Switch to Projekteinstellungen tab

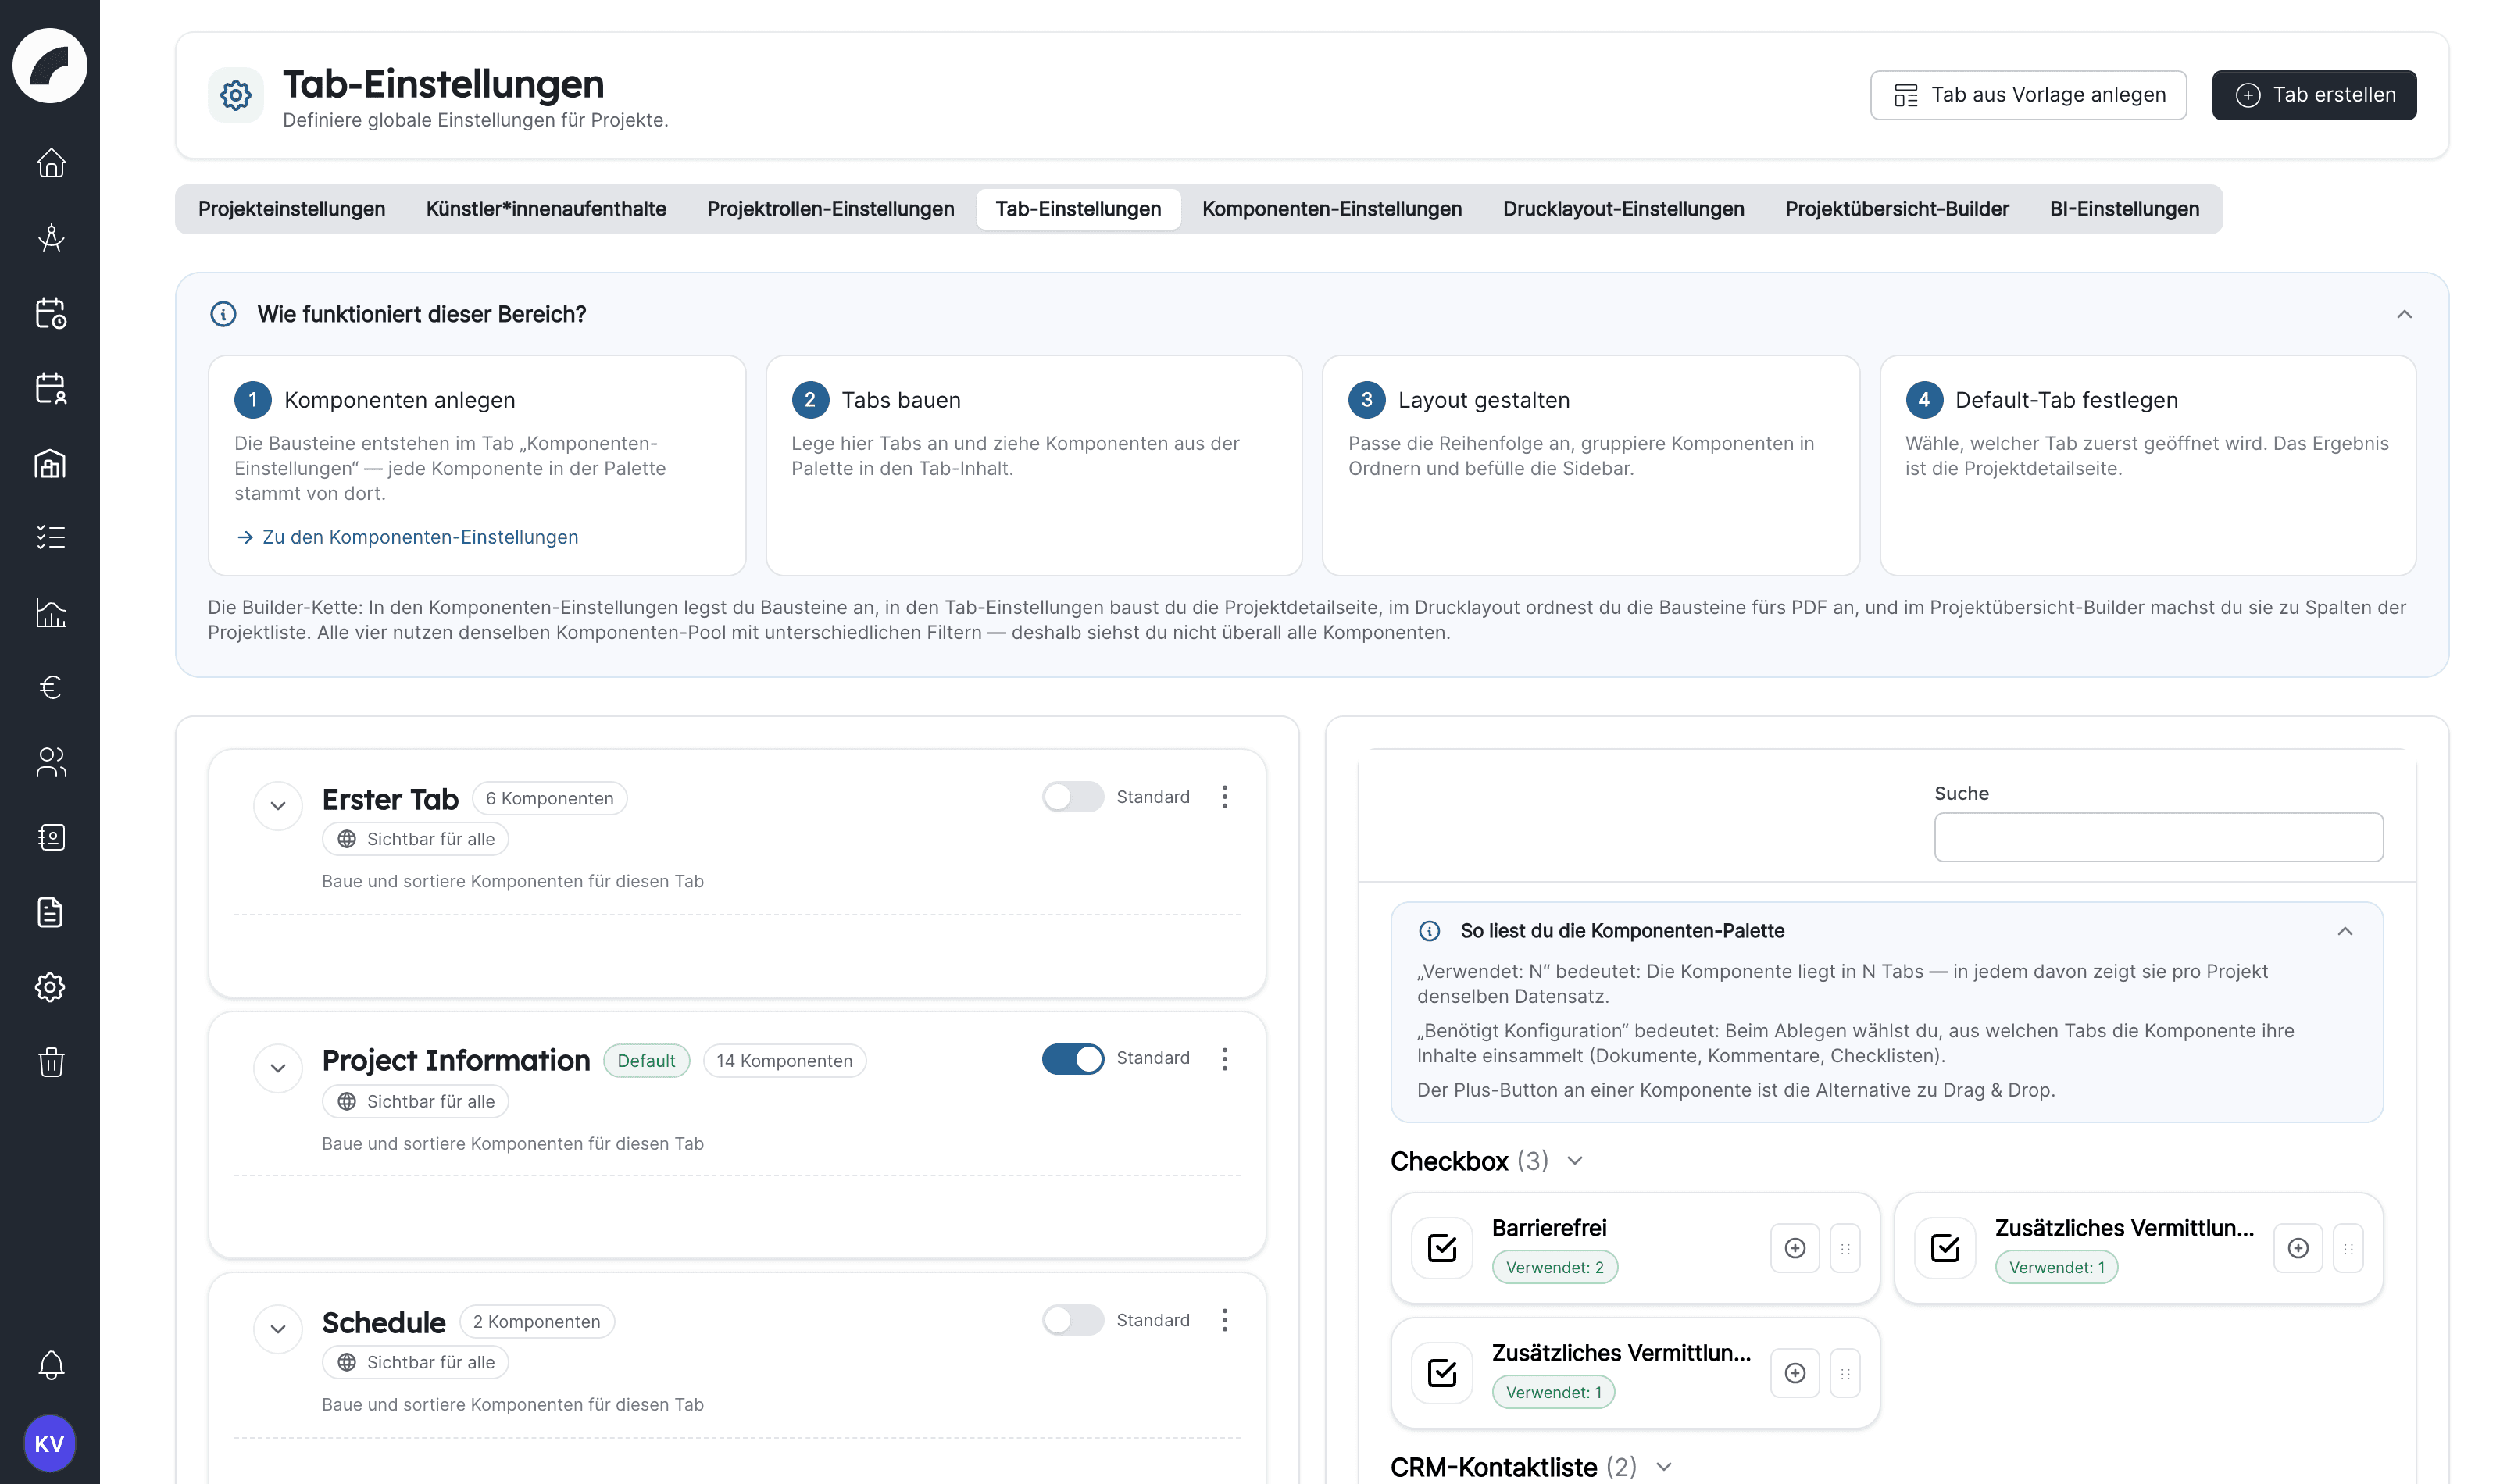pyautogui.click(x=291, y=209)
